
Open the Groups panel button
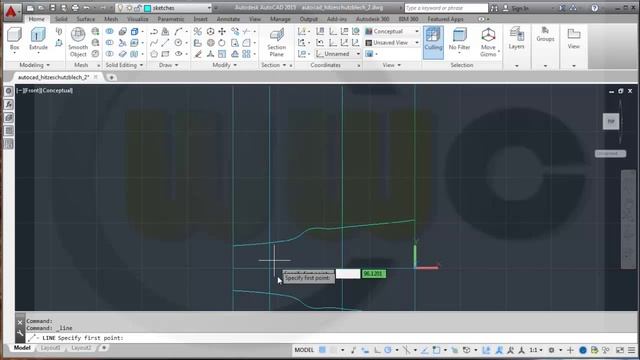click(x=545, y=35)
